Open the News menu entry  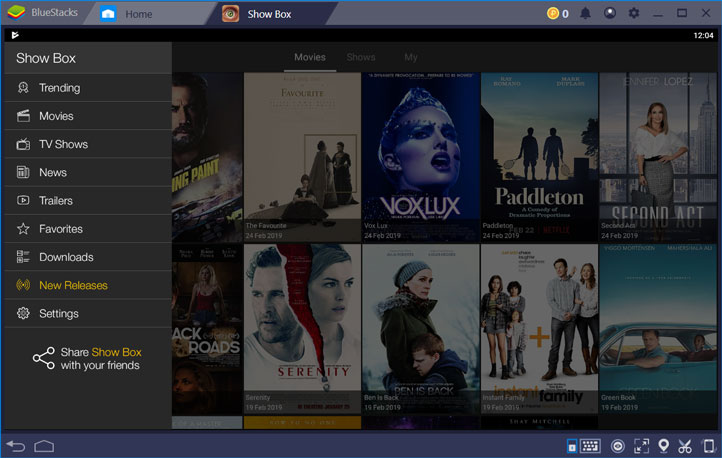click(88, 172)
